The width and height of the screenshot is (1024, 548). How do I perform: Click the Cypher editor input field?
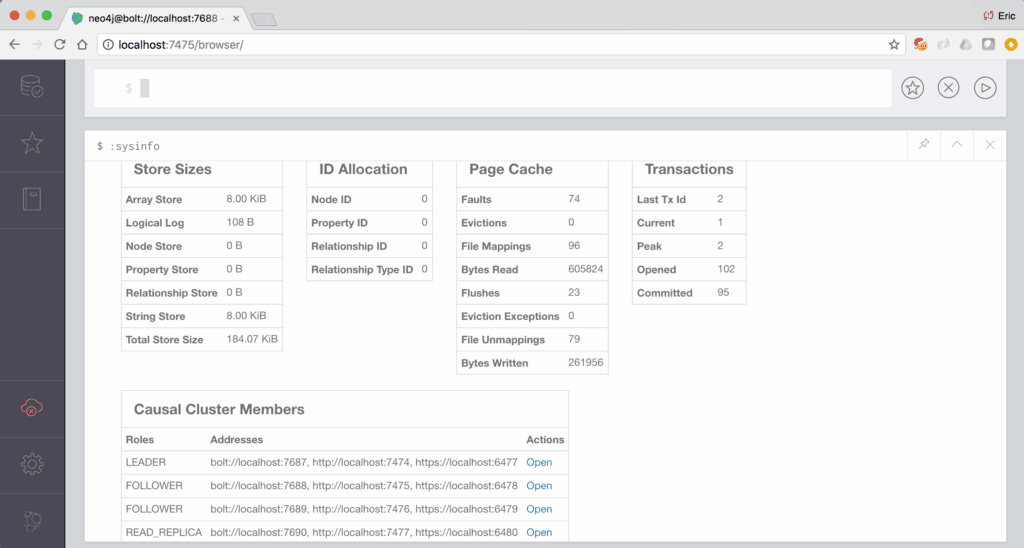pyautogui.click(x=493, y=88)
